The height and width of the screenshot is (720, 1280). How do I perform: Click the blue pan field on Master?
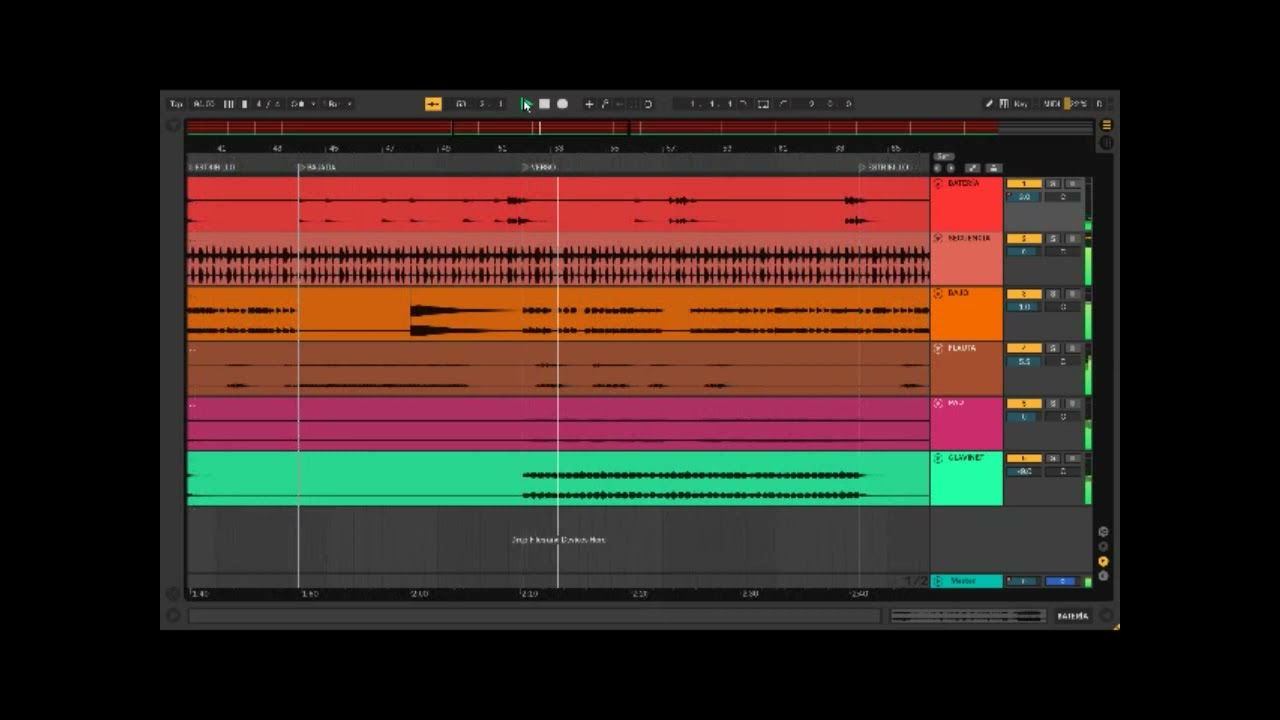tap(1062, 581)
